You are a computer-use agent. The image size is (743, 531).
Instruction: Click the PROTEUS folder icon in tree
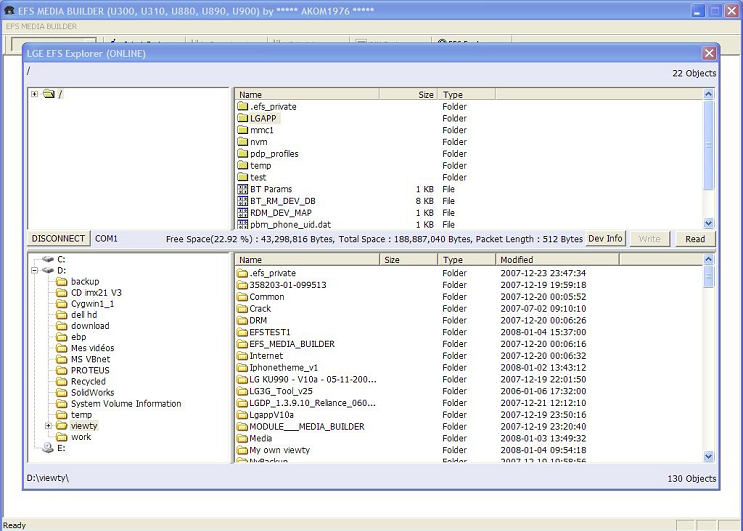tap(61, 370)
